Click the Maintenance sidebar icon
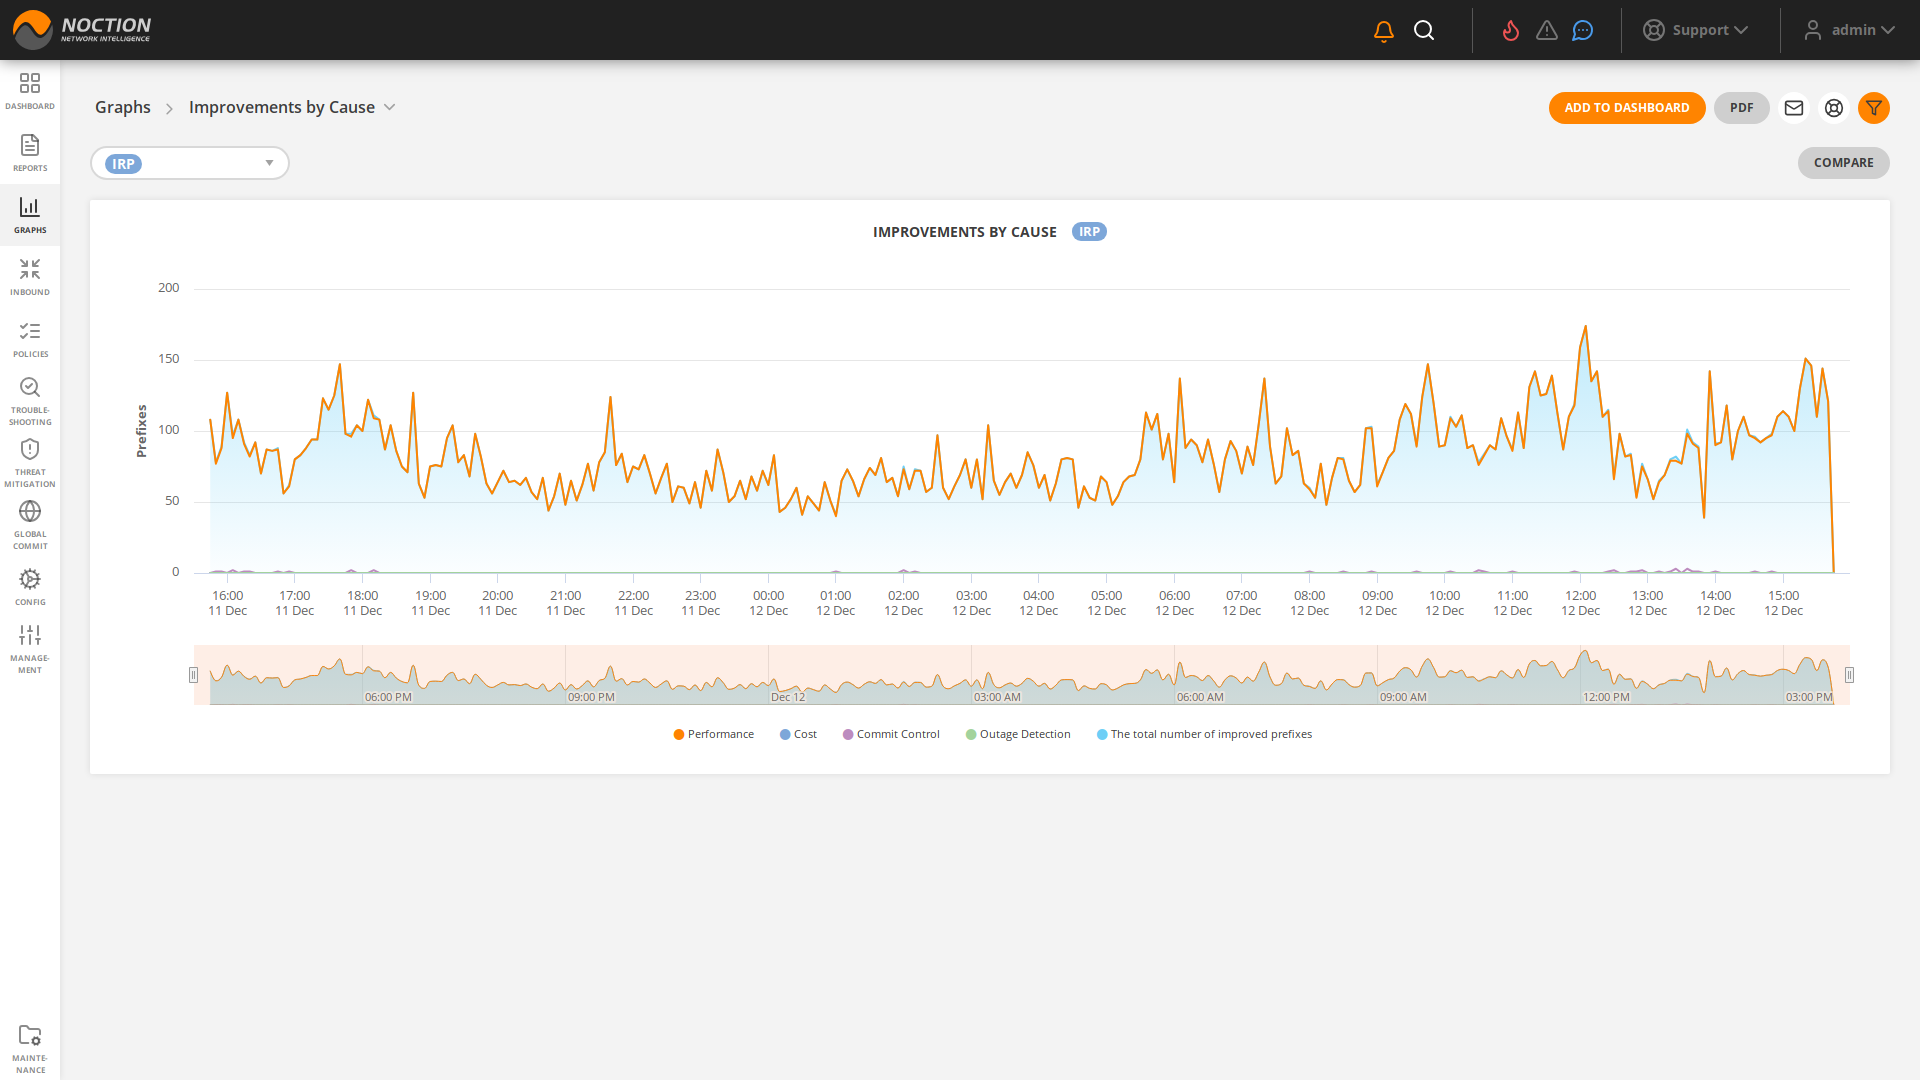Viewport: 1920px width, 1080px height. pyautogui.click(x=30, y=1042)
